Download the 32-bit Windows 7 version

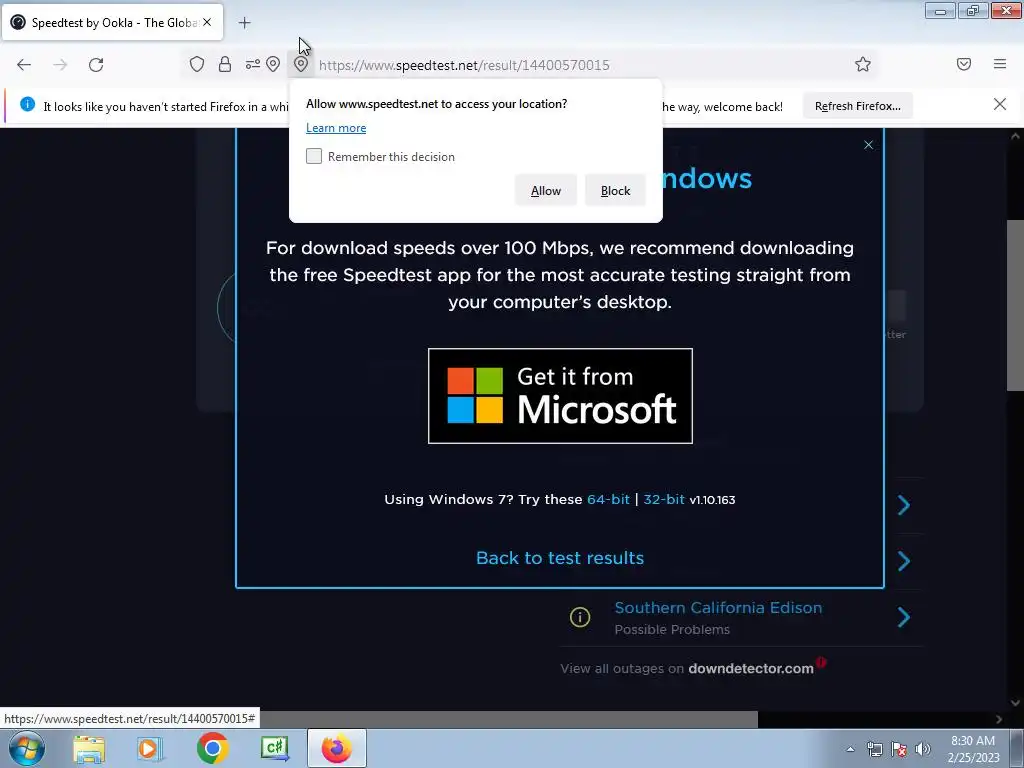point(664,500)
